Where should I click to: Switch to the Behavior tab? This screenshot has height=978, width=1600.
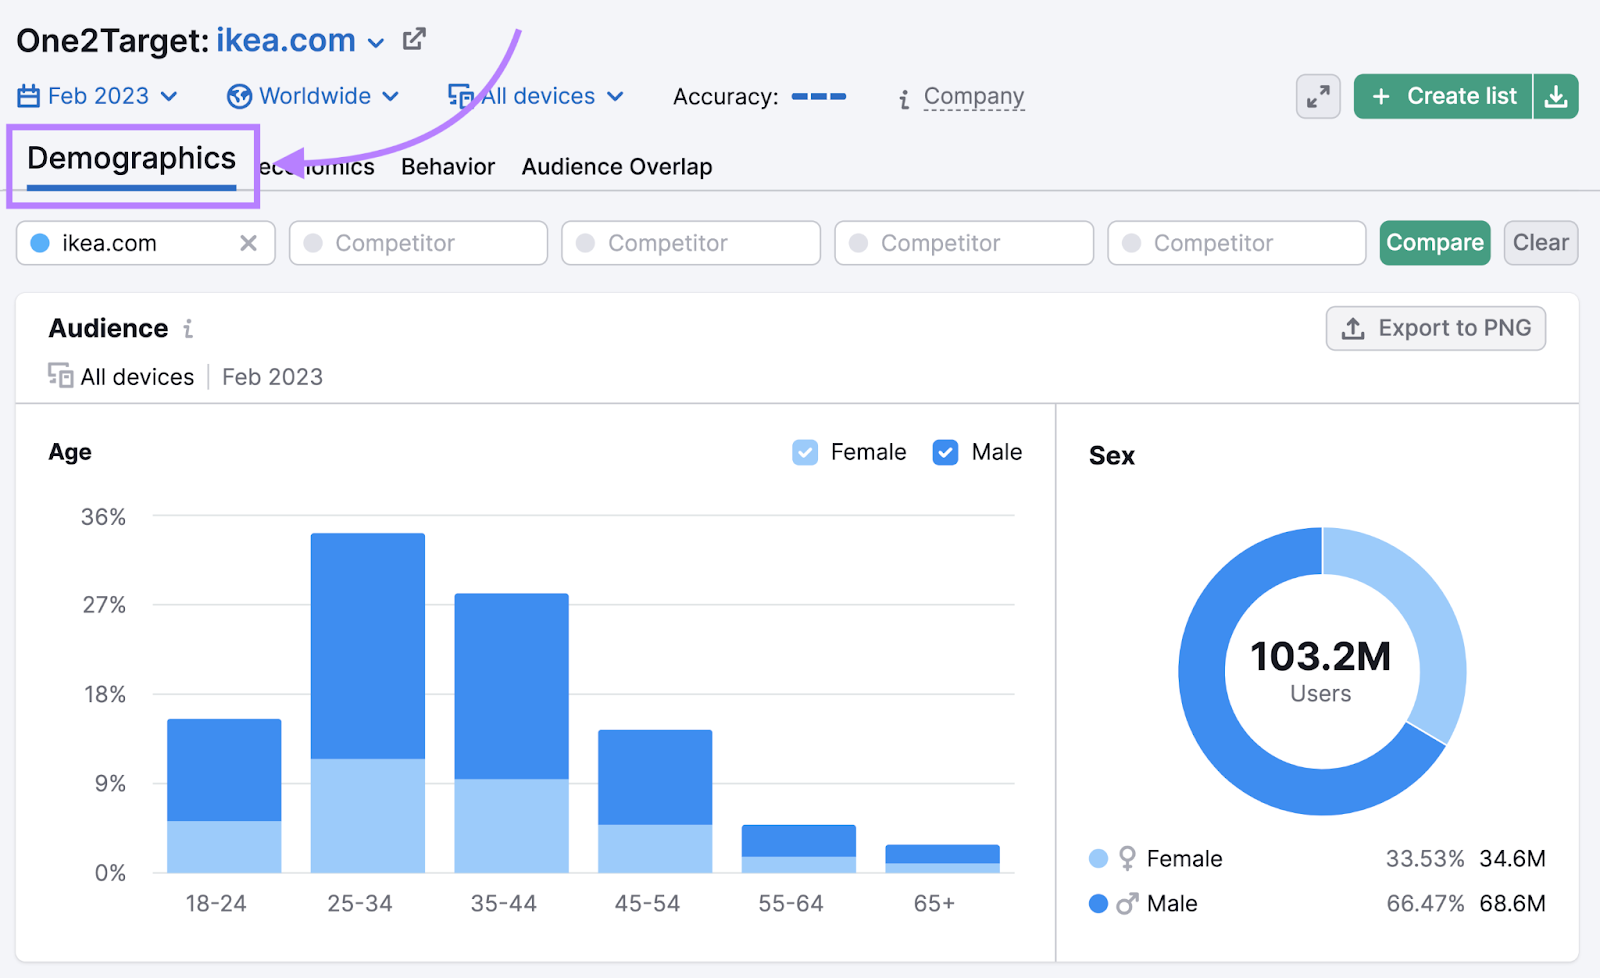[x=448, y=167]
